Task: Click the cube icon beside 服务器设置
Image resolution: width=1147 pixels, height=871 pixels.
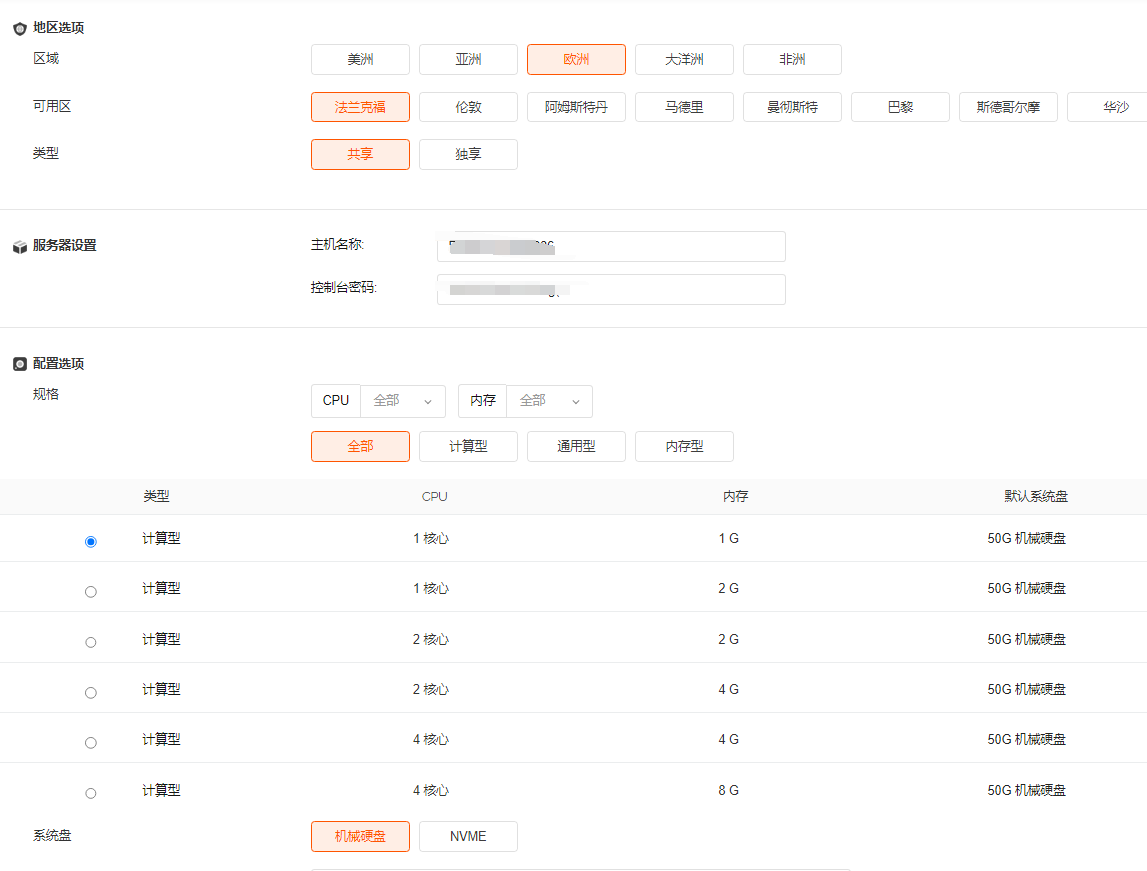Action: tap(19, 247)
